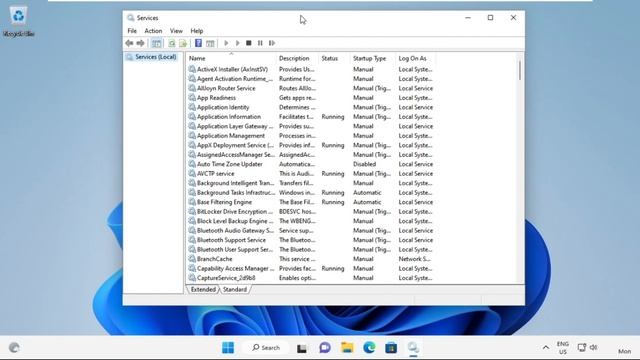The height and width of the screenshot is (360, 640).
Task: Click the Services window title bar icon
Action: coord(131,18)
